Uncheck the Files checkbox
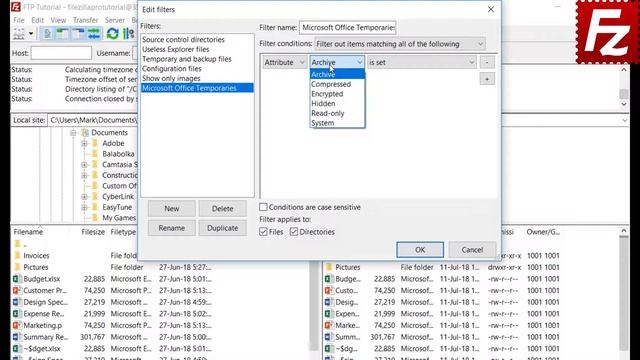The image size is (640, 360). [x=263, y=232]
